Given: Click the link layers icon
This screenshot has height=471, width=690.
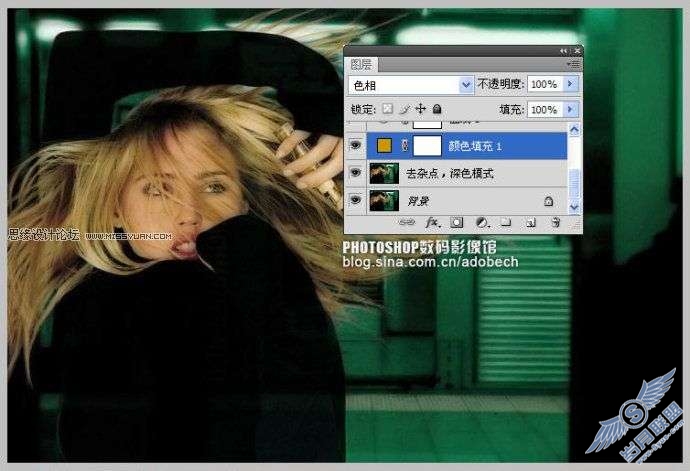Looking at the screenshot, I should click(x=407, y=223).
